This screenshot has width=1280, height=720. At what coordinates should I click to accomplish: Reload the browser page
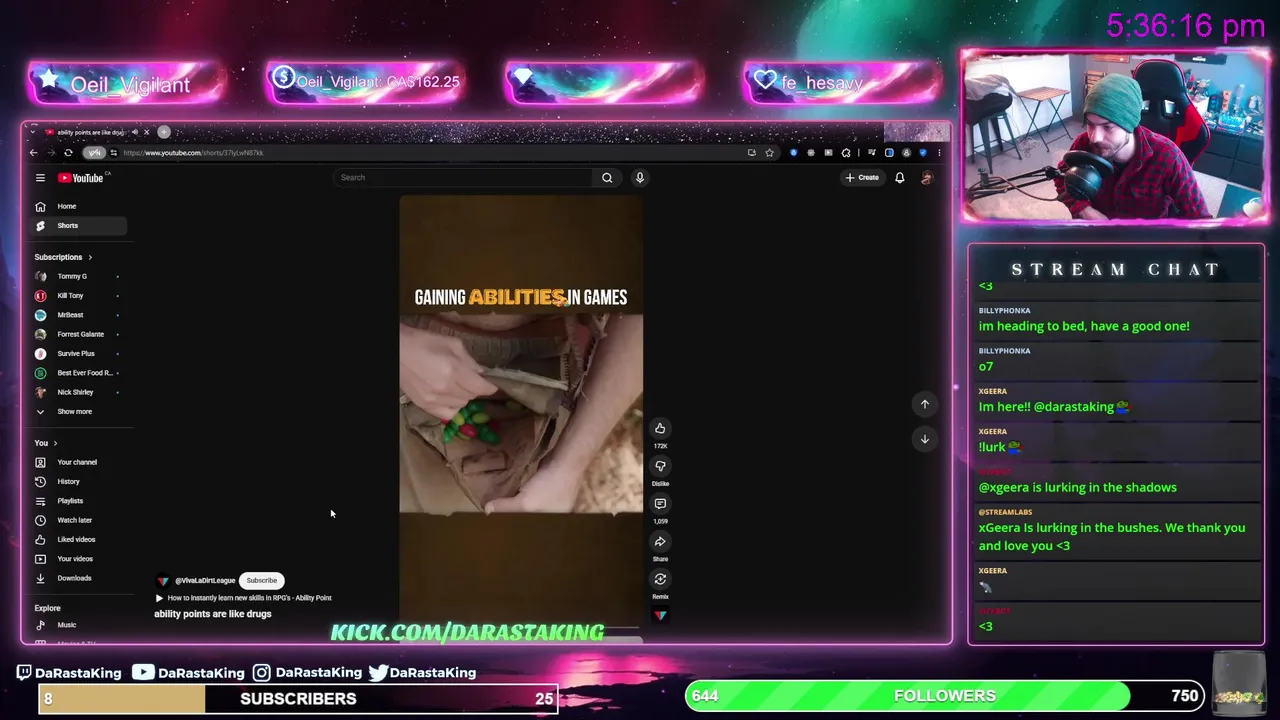pyautogui.click(x=68, y=153)
